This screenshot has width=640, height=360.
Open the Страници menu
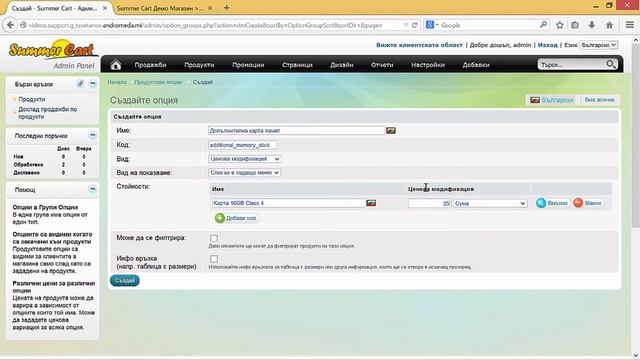[297, 64]
